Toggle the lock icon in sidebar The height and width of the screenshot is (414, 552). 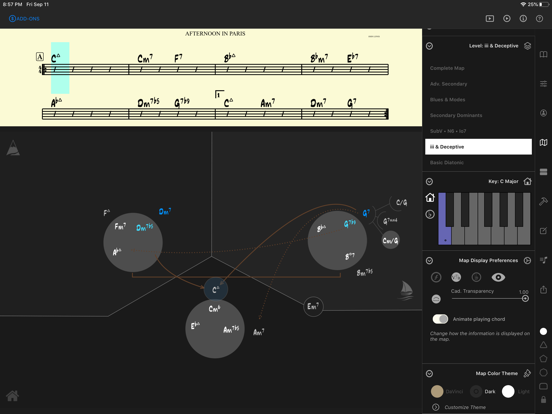(x=544, y=400)
